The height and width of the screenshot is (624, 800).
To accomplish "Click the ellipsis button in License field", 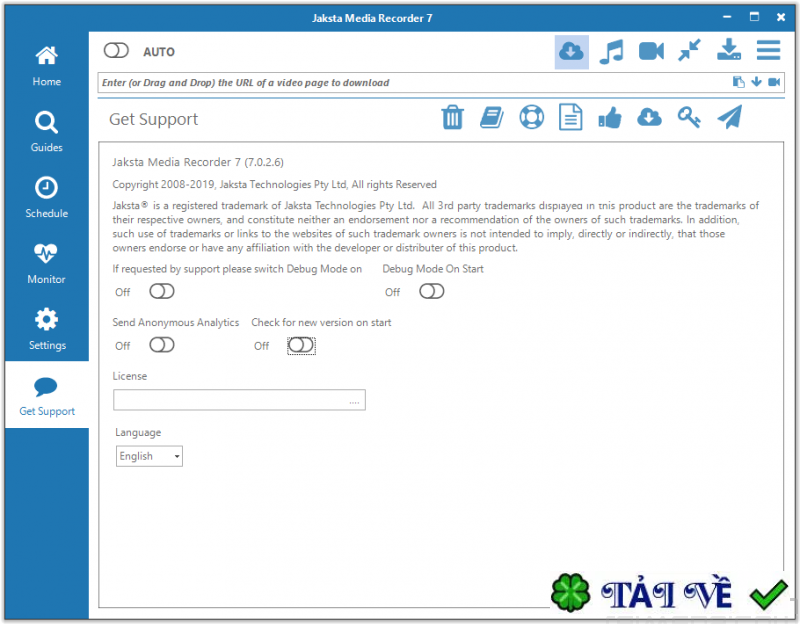I will point(355,402).
